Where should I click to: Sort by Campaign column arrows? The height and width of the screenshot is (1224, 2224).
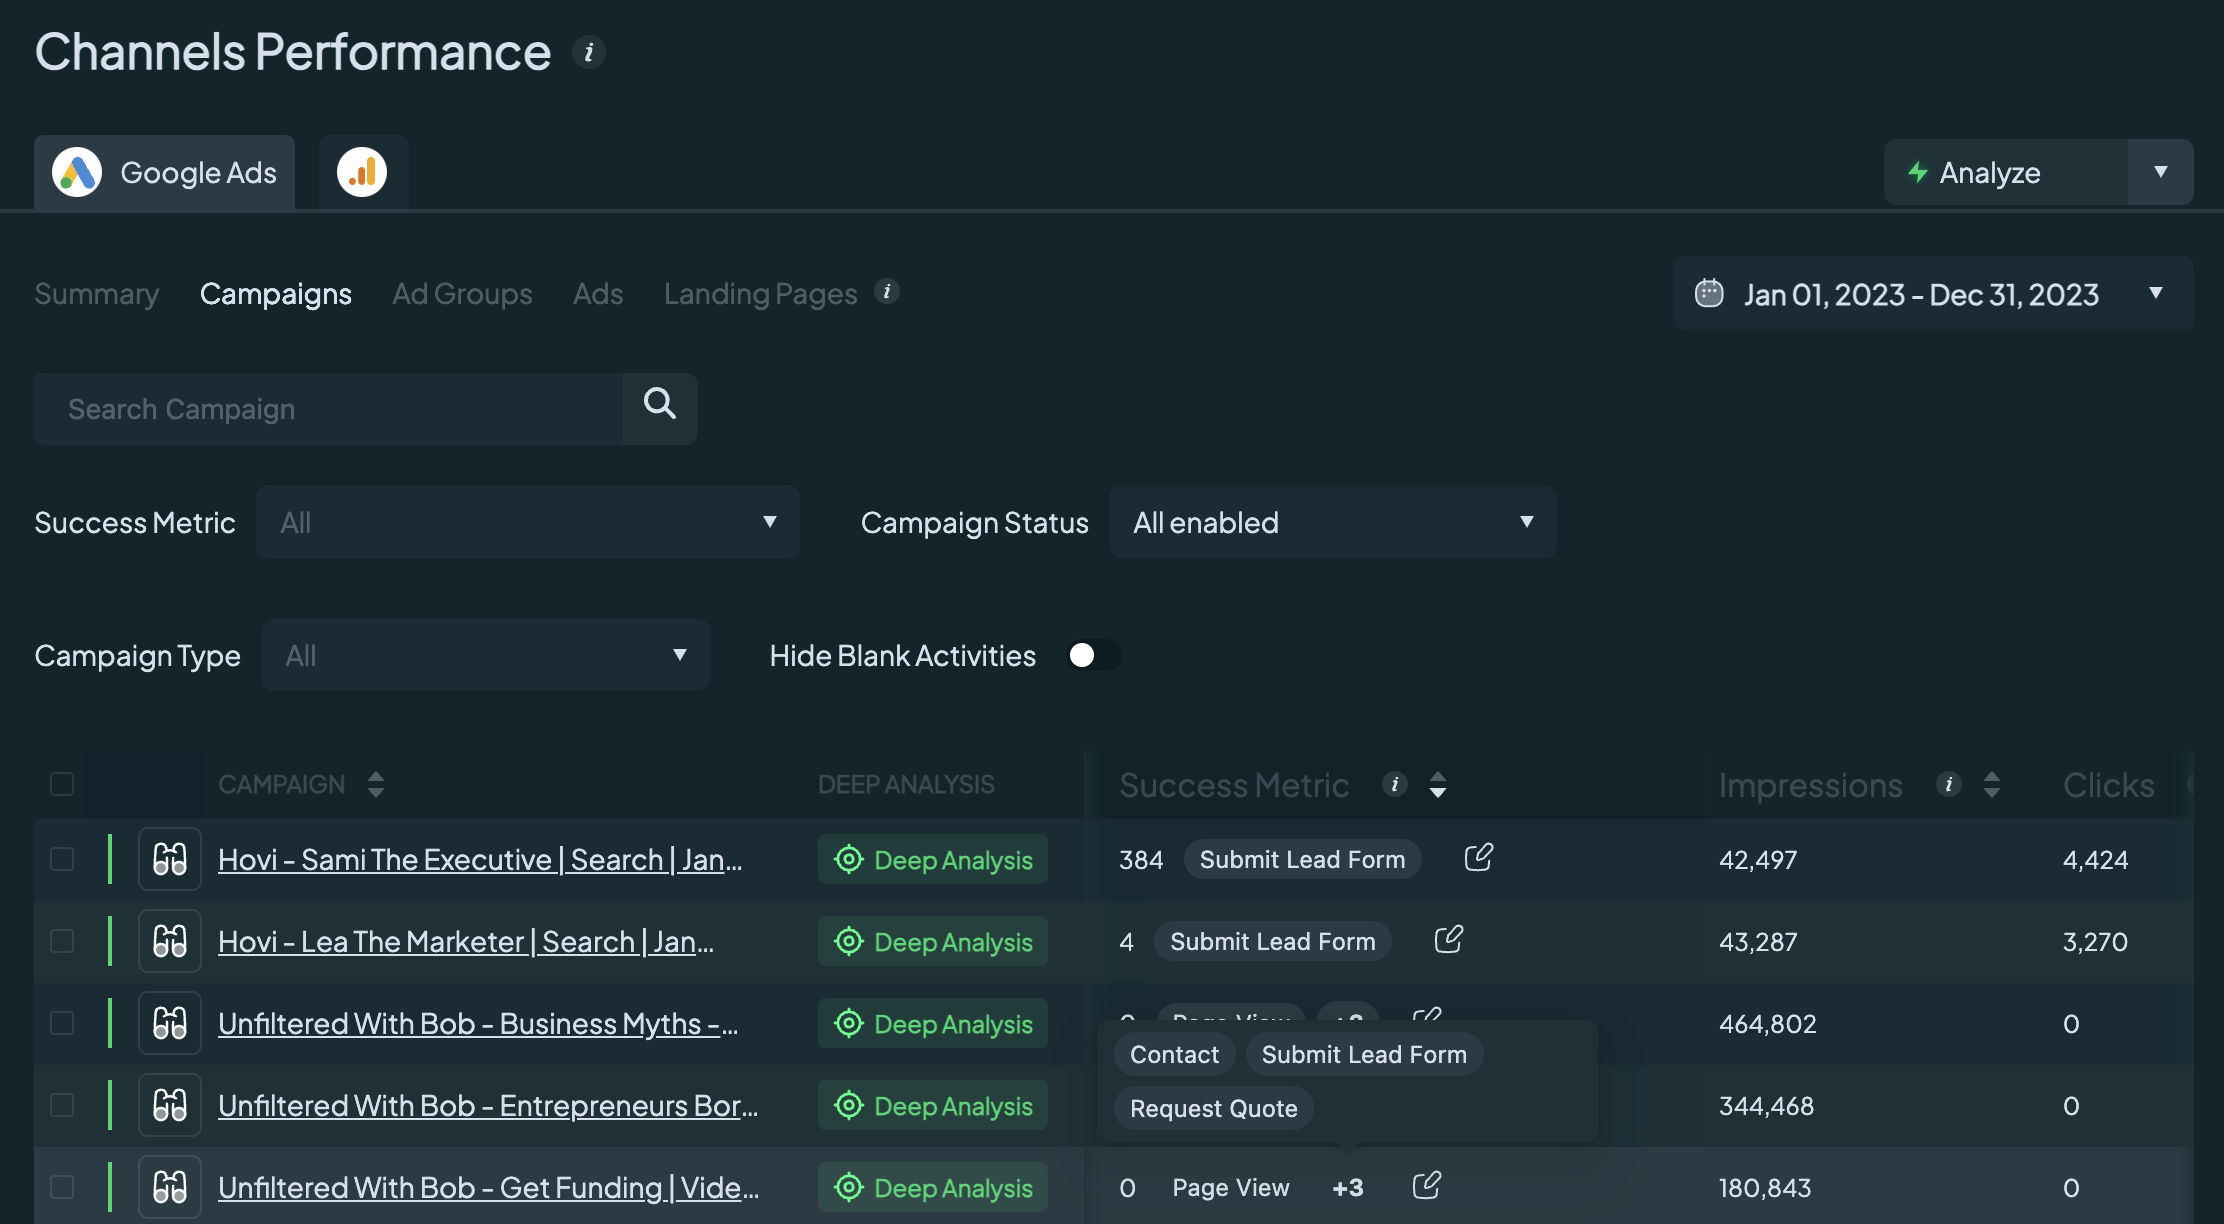(x=376, y=784)
